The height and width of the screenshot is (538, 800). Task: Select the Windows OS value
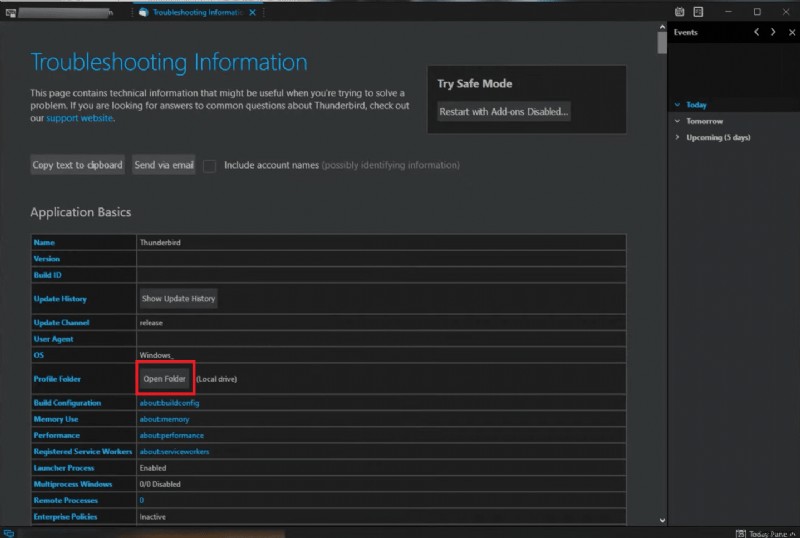(157, 355)
